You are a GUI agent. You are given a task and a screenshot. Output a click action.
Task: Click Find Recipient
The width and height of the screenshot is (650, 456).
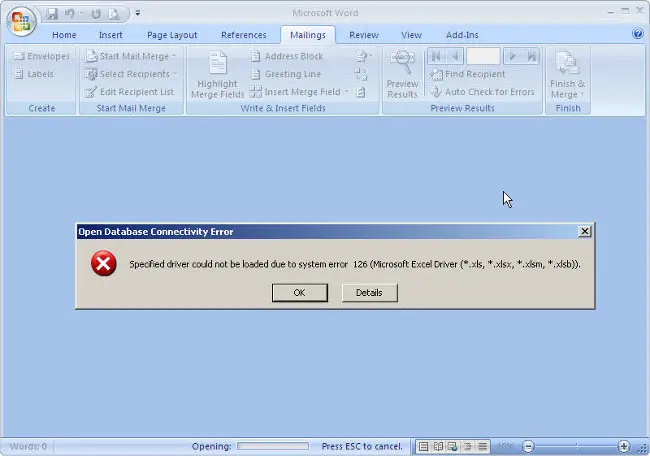tap(468, 74)
